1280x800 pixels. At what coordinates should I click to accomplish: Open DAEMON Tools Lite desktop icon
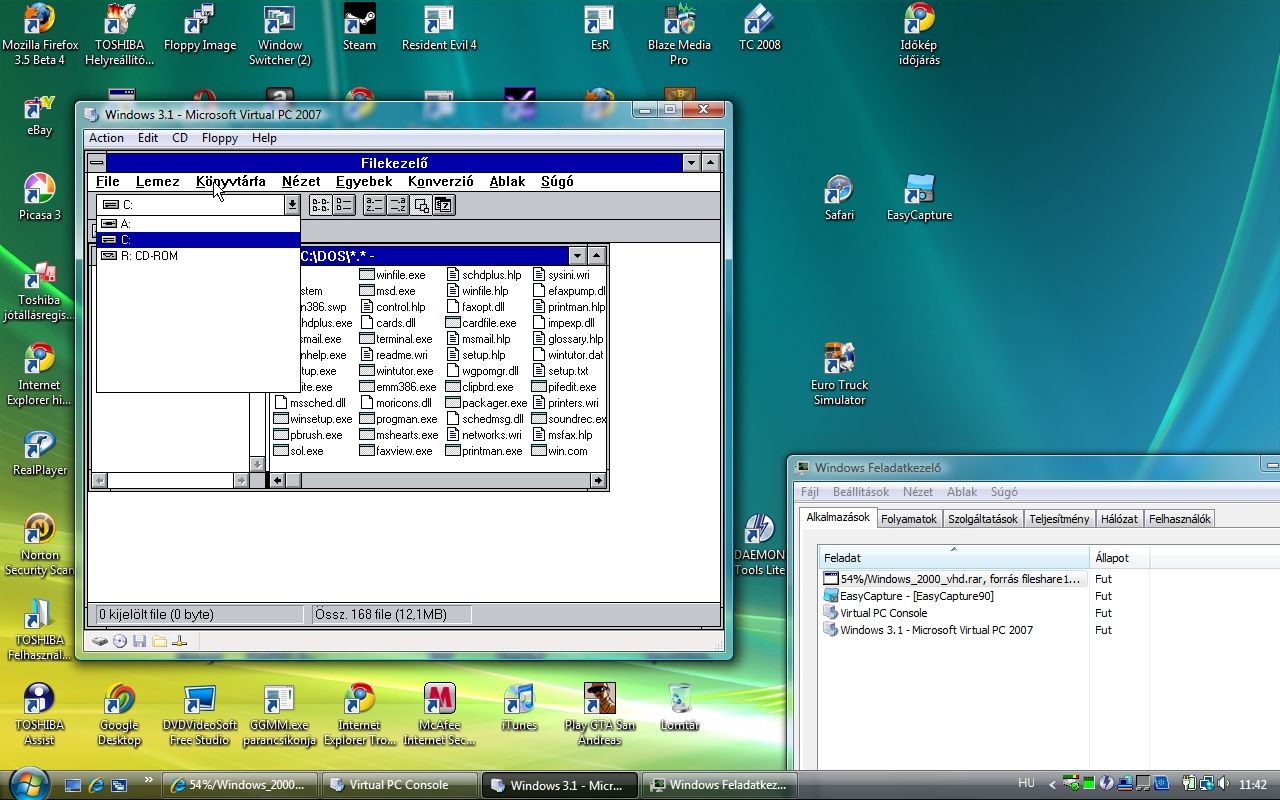(x=760, y=545)
